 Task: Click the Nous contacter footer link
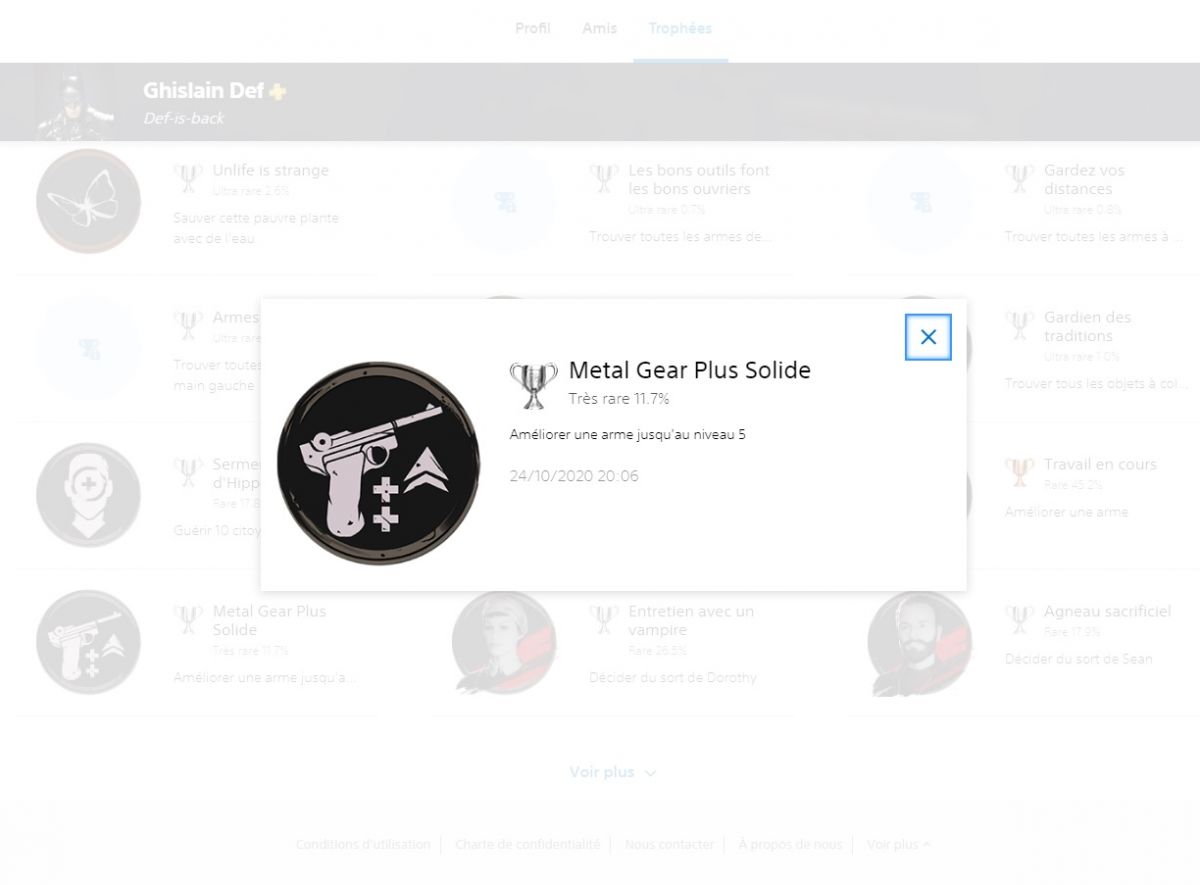click(670, 844)
